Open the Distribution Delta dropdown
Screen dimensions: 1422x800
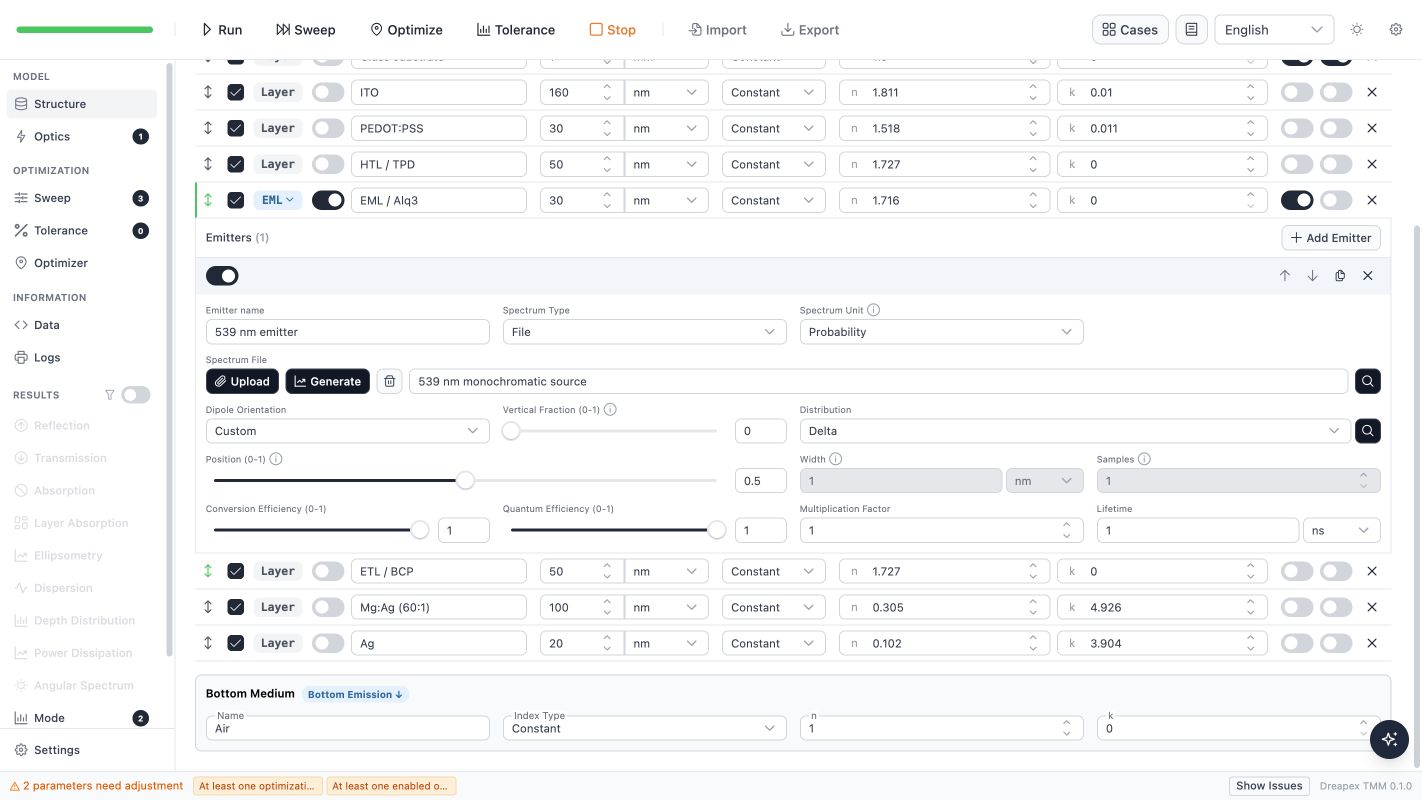click(1074, 431)
